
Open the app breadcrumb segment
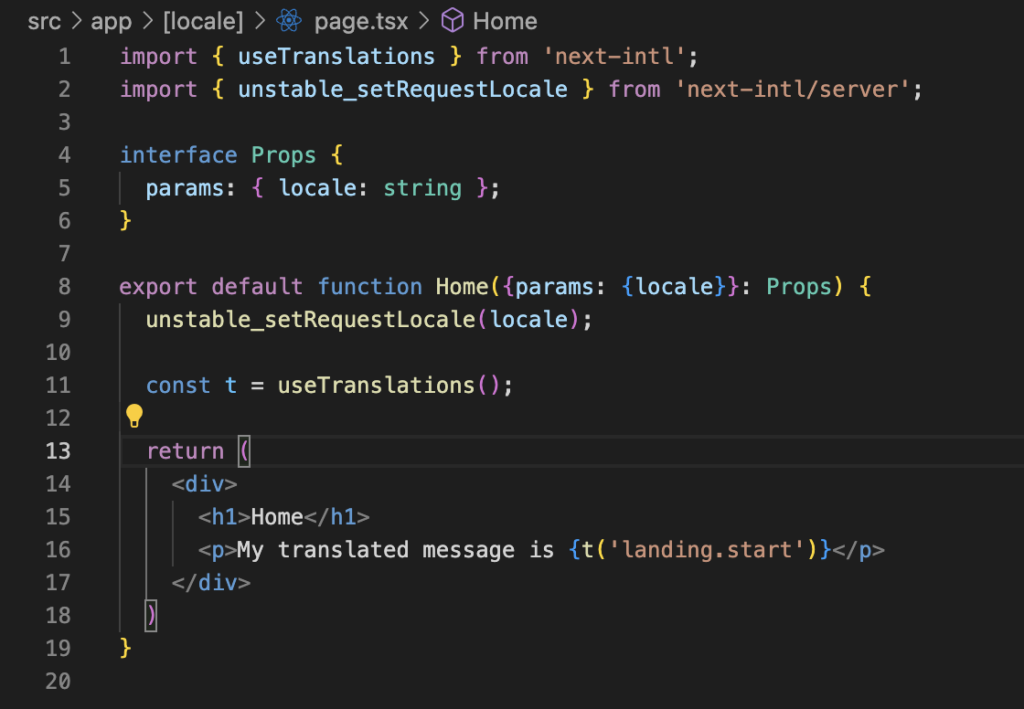coord(111,22)
